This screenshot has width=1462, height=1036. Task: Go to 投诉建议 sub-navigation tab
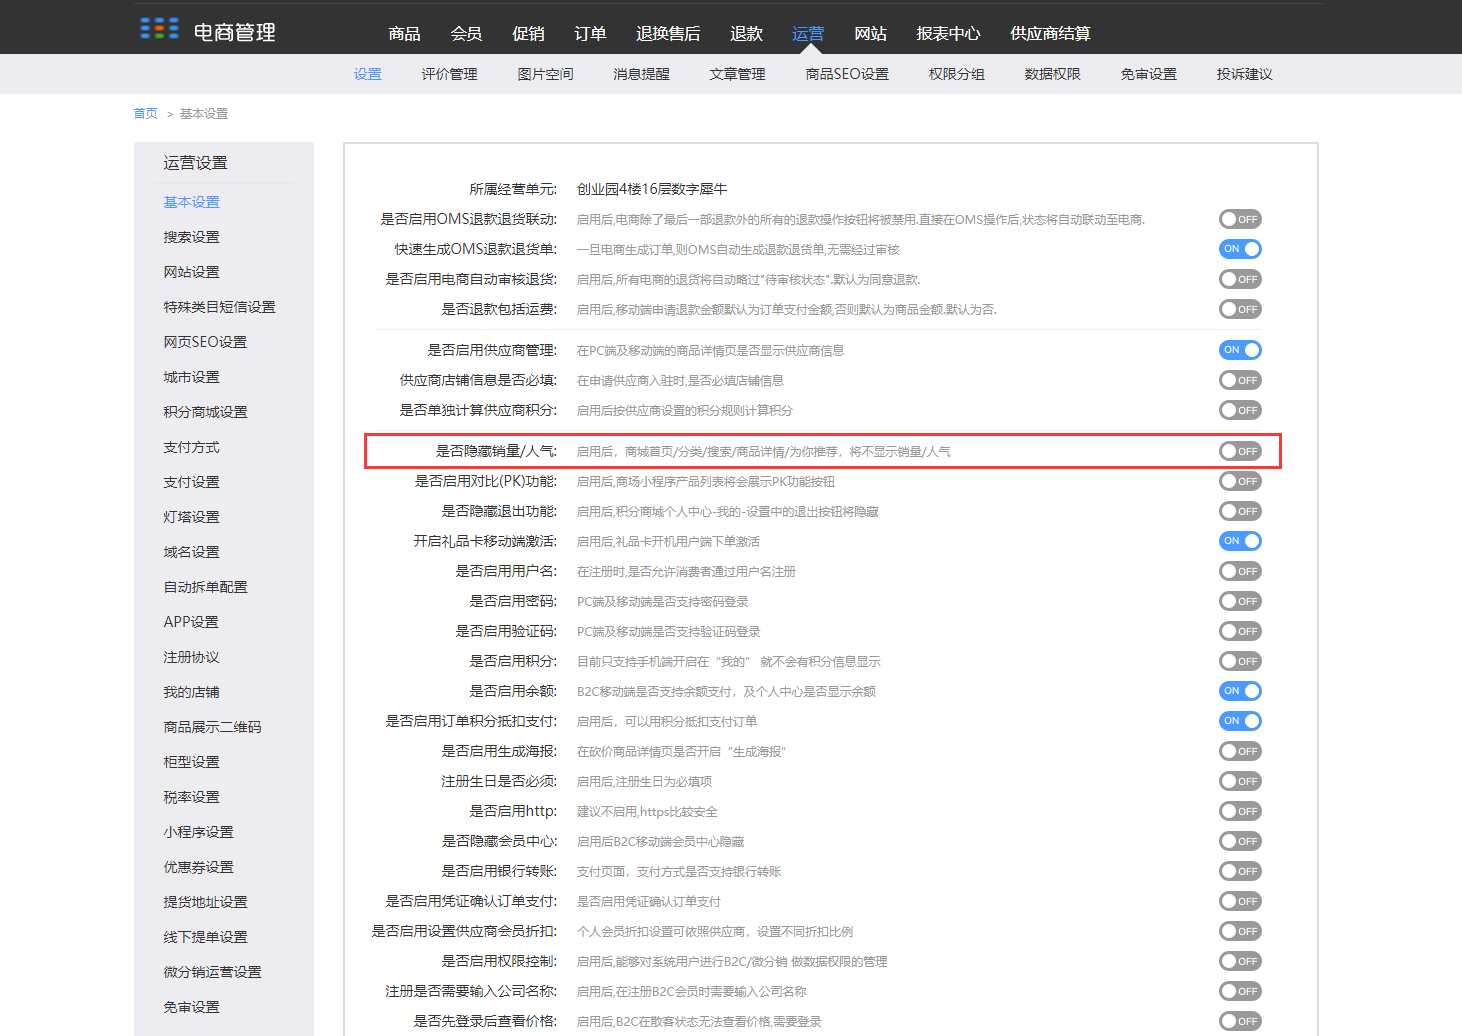click(1244, 74)
